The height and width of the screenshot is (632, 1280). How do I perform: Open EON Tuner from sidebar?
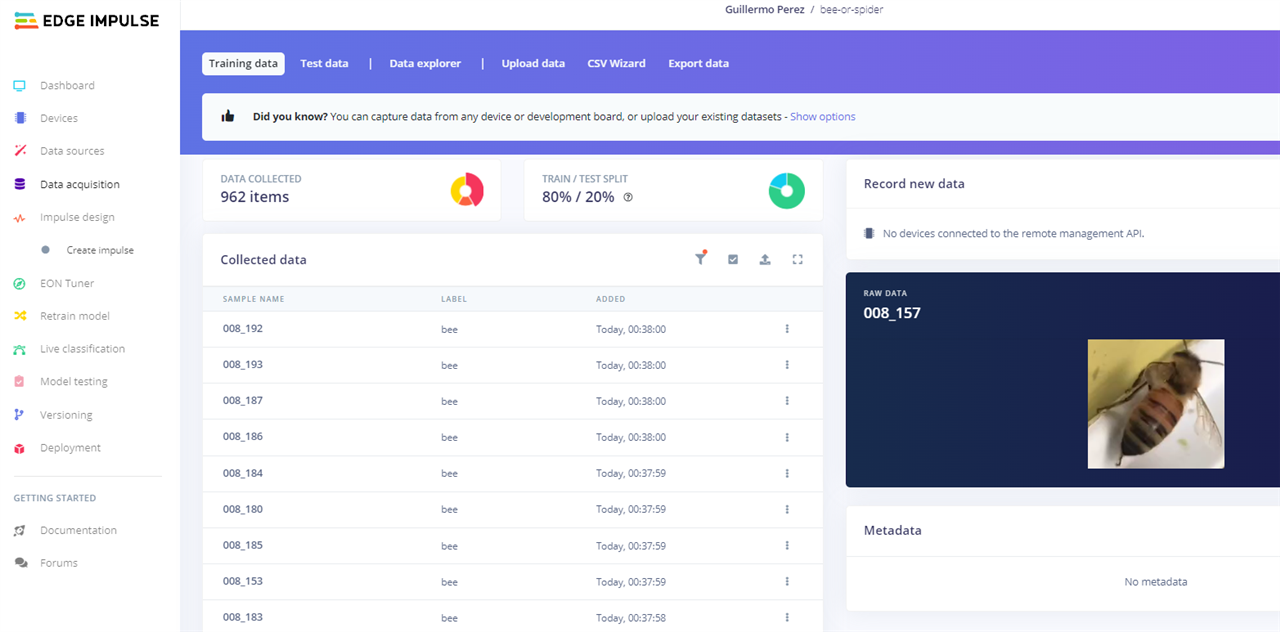pos(66,283)
